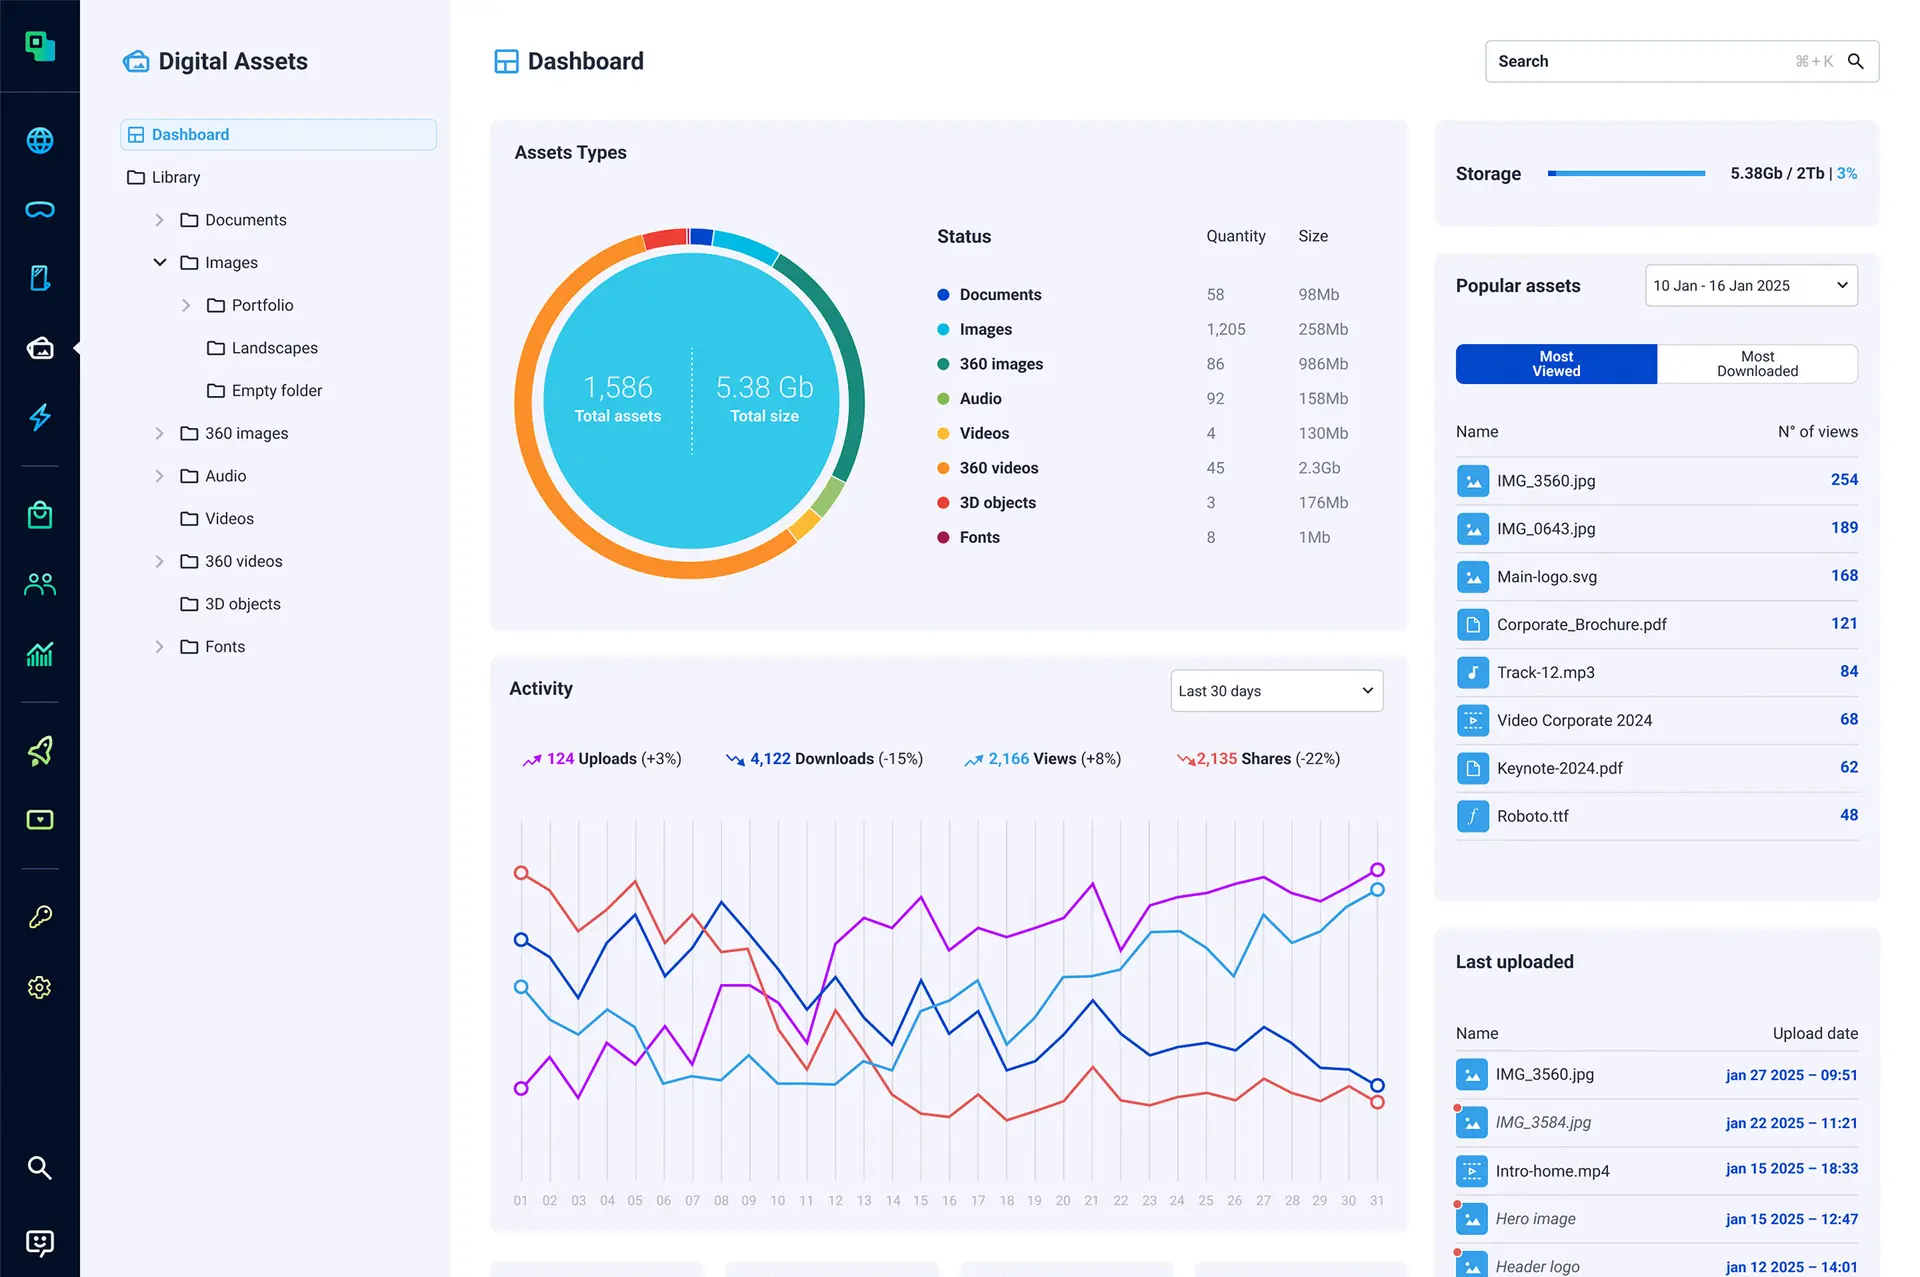1920x1277 pixels.
Task: Select the VR headset icon
Action: tap(40, 209)
